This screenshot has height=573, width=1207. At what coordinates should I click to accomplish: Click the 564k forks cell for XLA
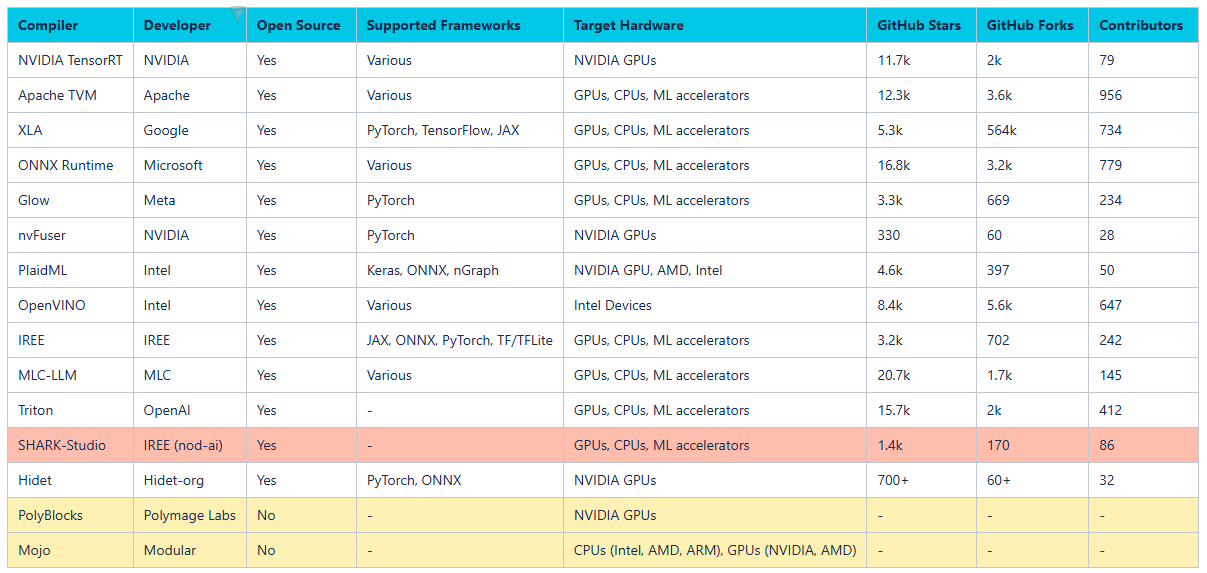[x=1032, y=130]
